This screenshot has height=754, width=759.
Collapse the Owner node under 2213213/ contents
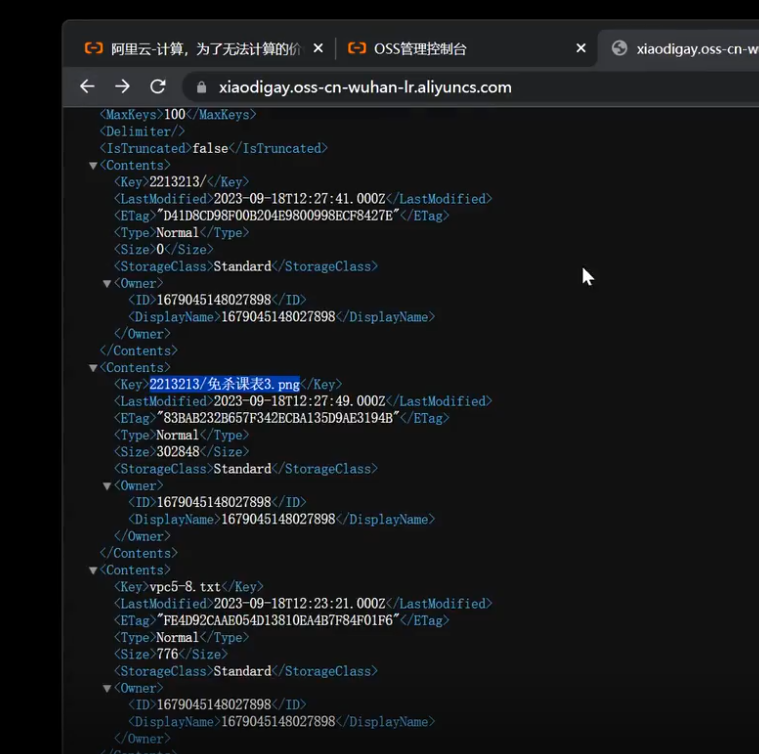[107, 284]
